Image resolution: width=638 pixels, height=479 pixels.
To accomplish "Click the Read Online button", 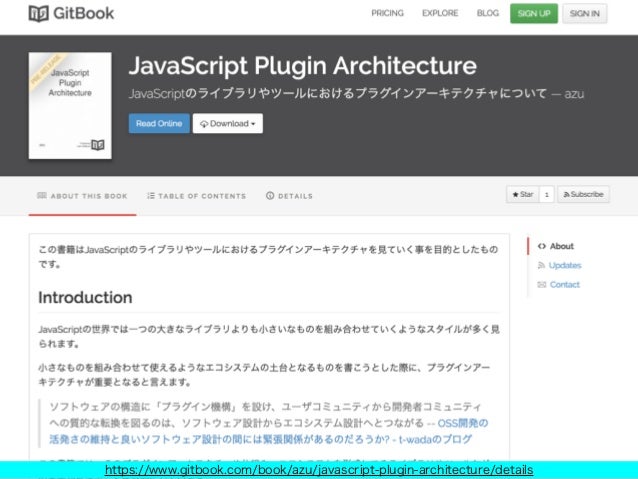I will pyautogui.click(x=159, y=123).
